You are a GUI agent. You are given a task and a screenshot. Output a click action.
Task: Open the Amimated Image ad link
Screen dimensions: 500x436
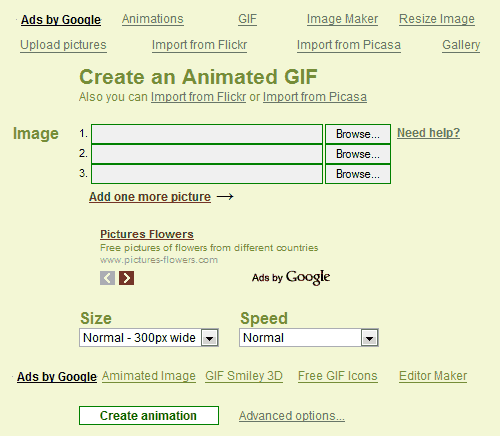click(149, 376)
